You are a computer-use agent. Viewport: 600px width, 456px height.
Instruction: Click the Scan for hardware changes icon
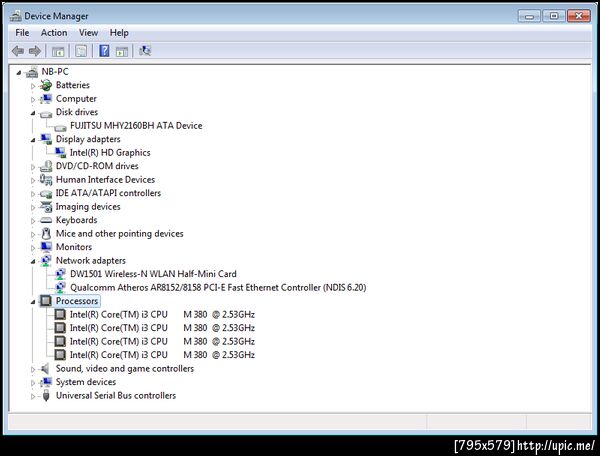point(145,50)
